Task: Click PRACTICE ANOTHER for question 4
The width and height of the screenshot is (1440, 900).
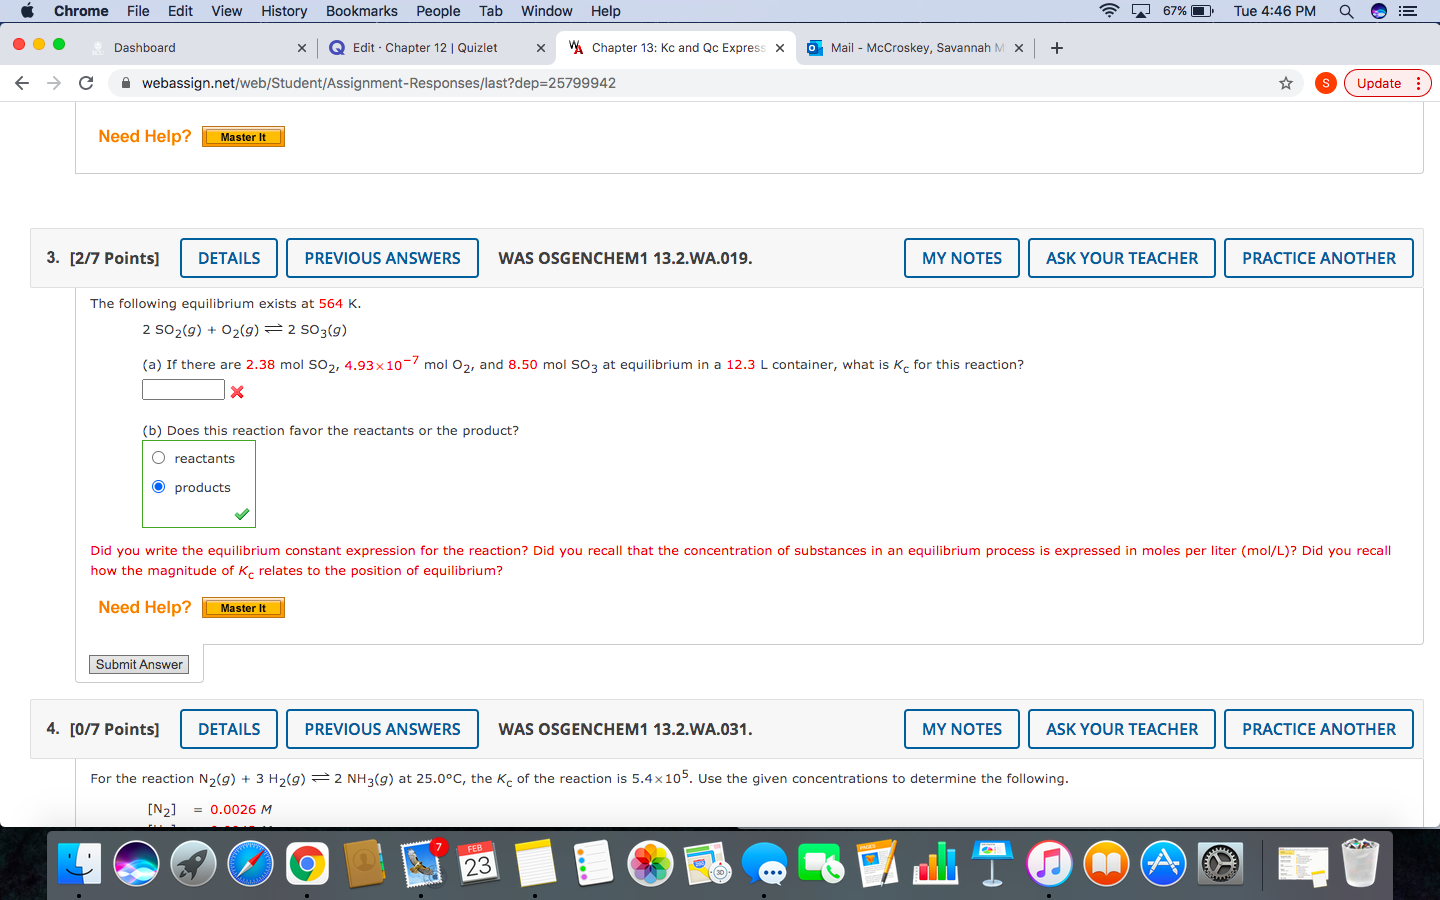Action: pyautogui.click(x=1319, y=729)
